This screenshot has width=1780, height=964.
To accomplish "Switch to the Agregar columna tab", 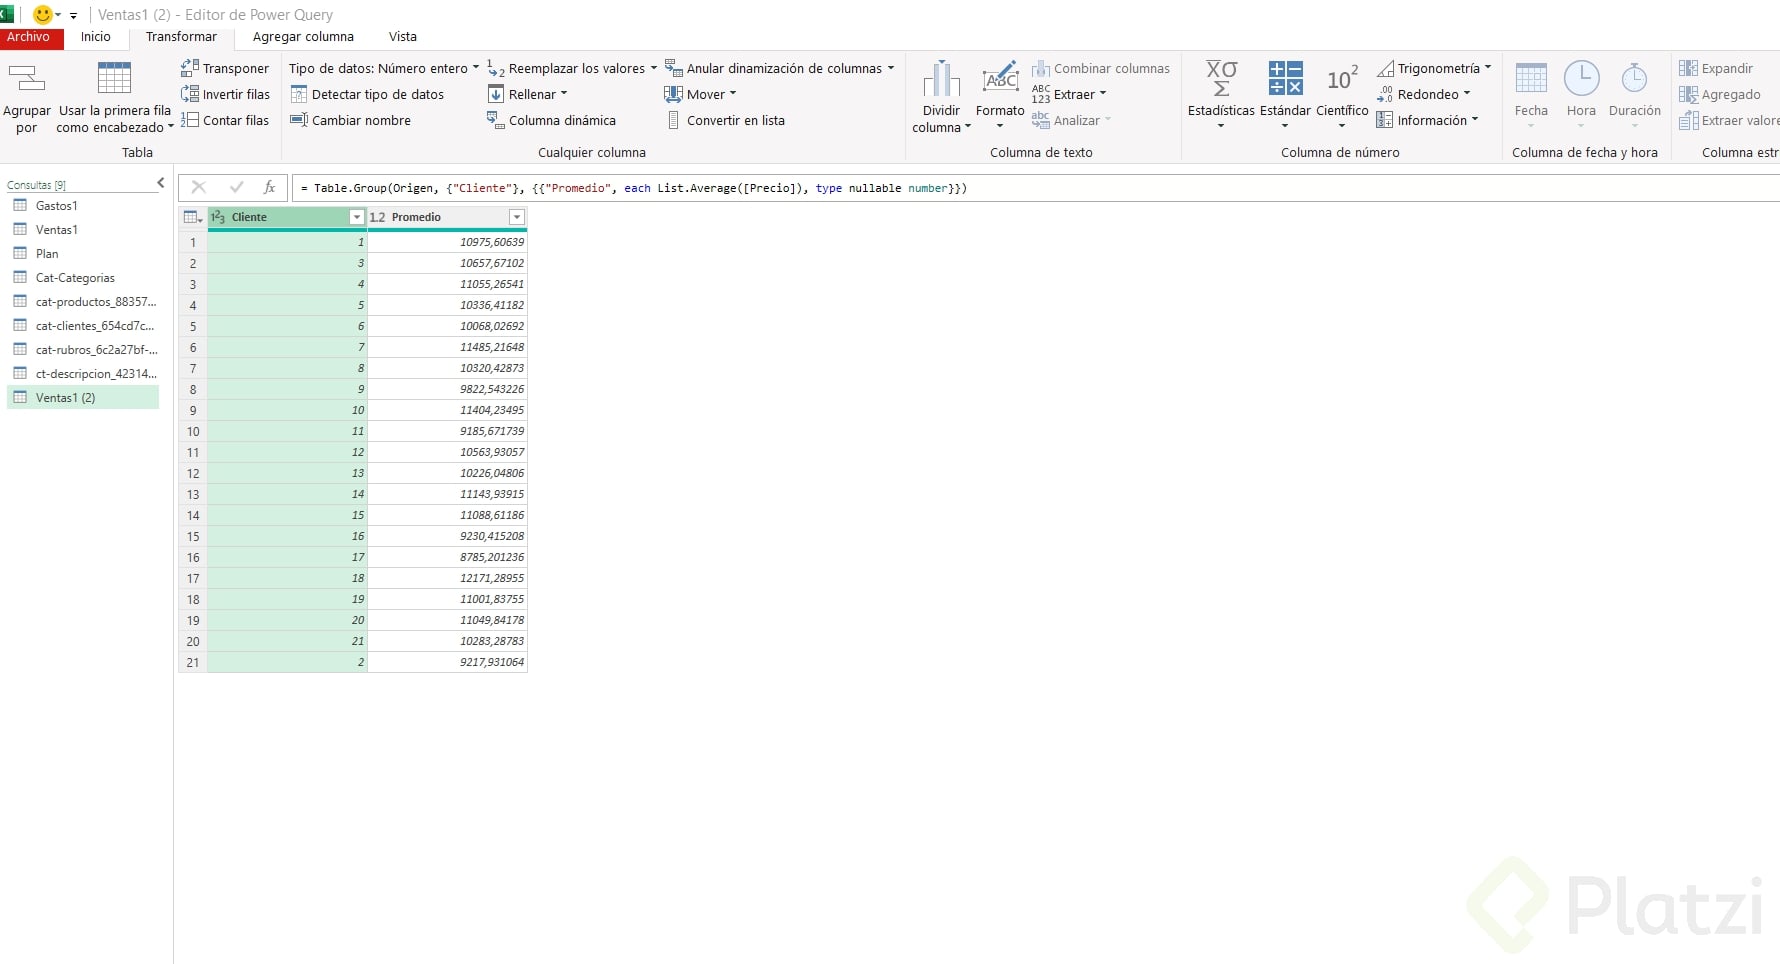I will (x=303, y=37).
